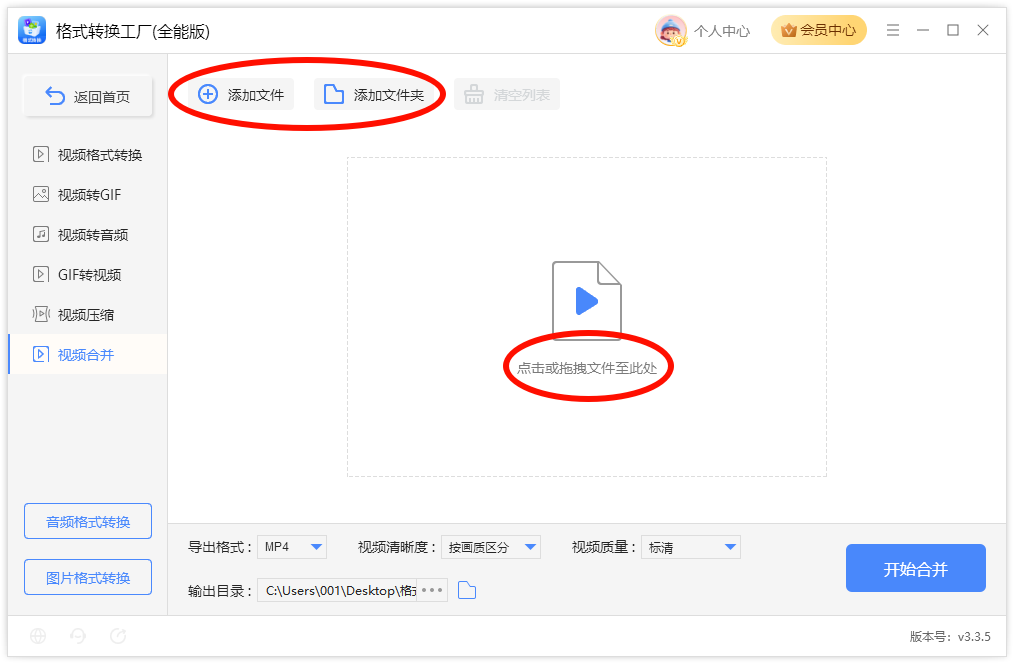1014x664 pixels.
Task: Add a folder with 添加文件夹 button
Action: coord(374,94)
